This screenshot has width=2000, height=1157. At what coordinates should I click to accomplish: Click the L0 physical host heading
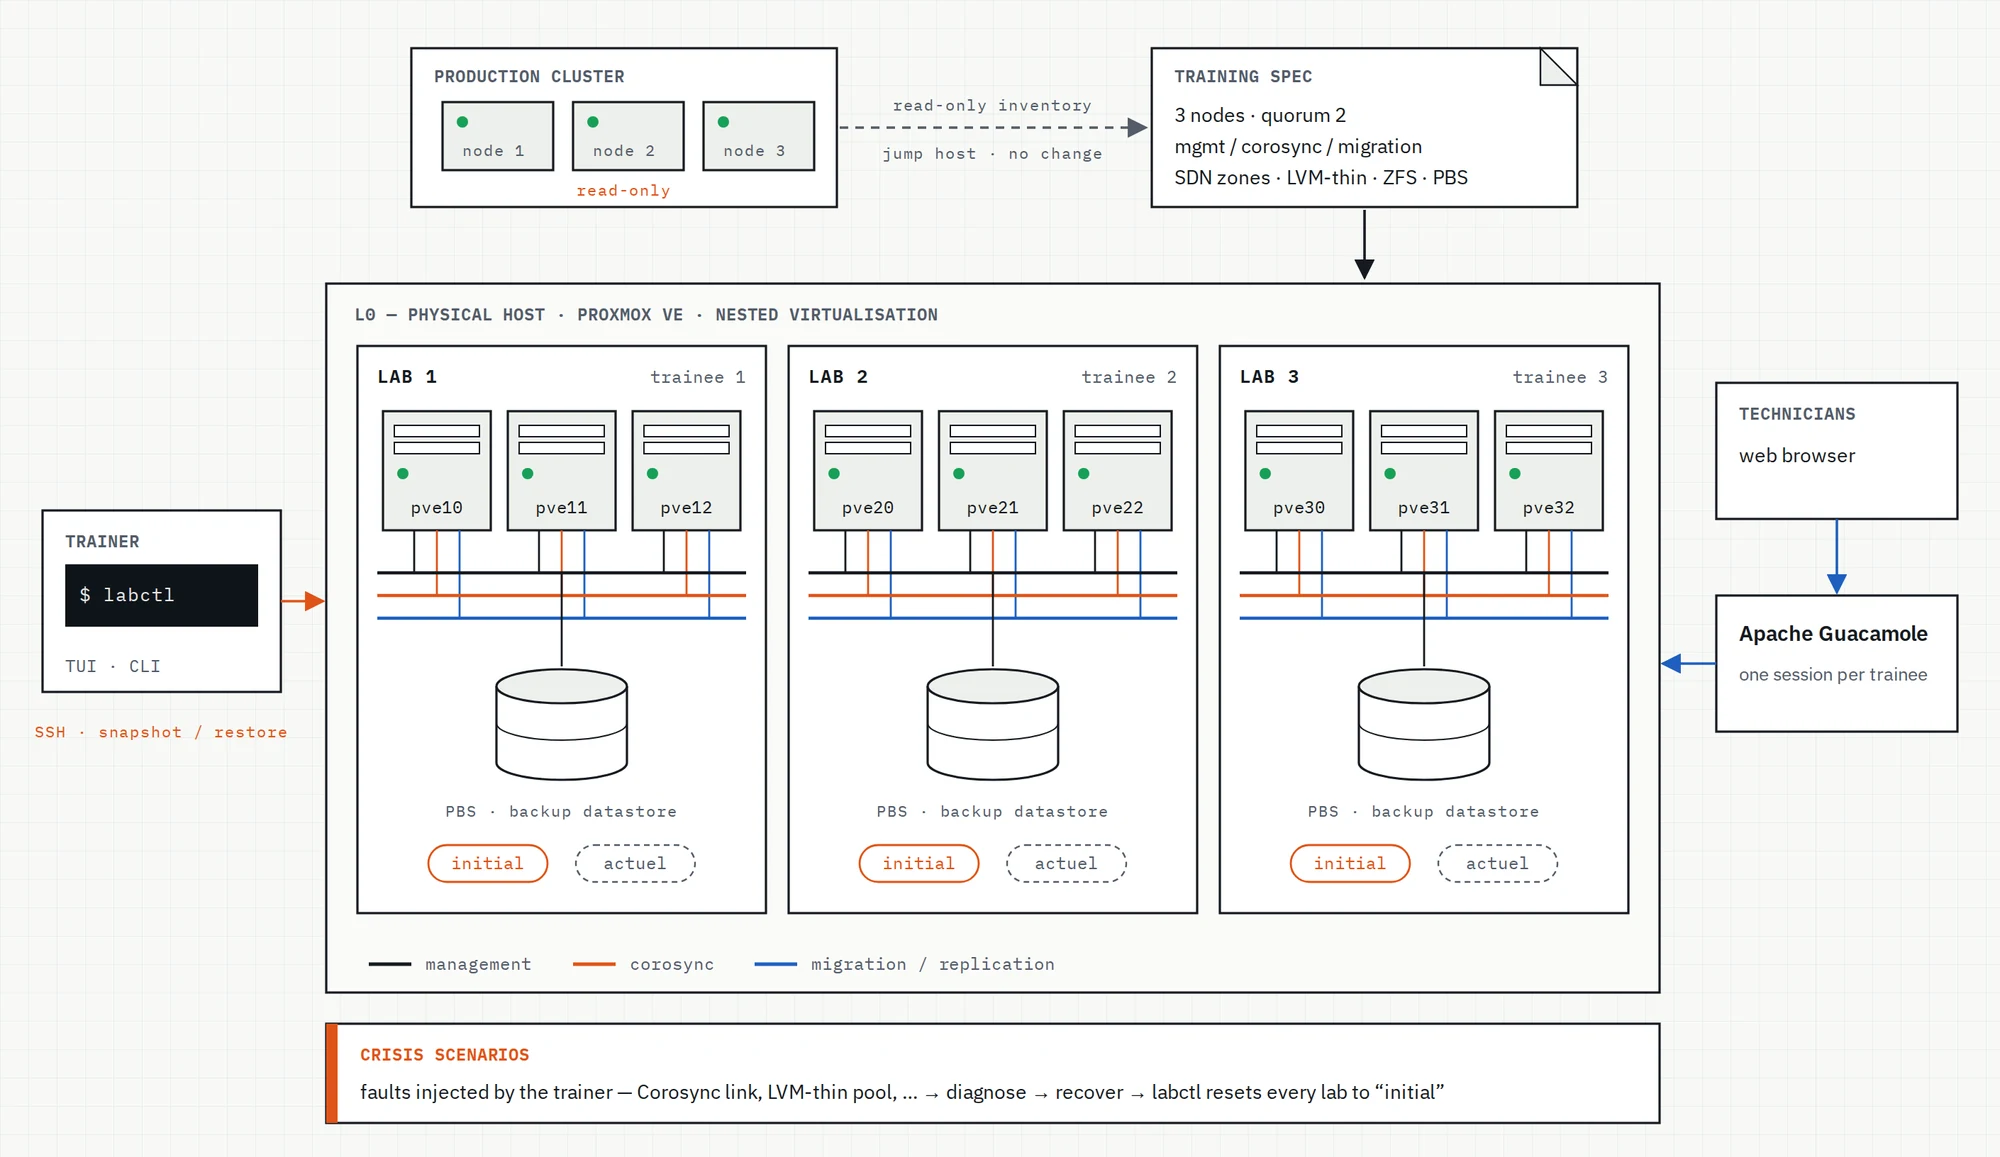(x=646, y=315)
